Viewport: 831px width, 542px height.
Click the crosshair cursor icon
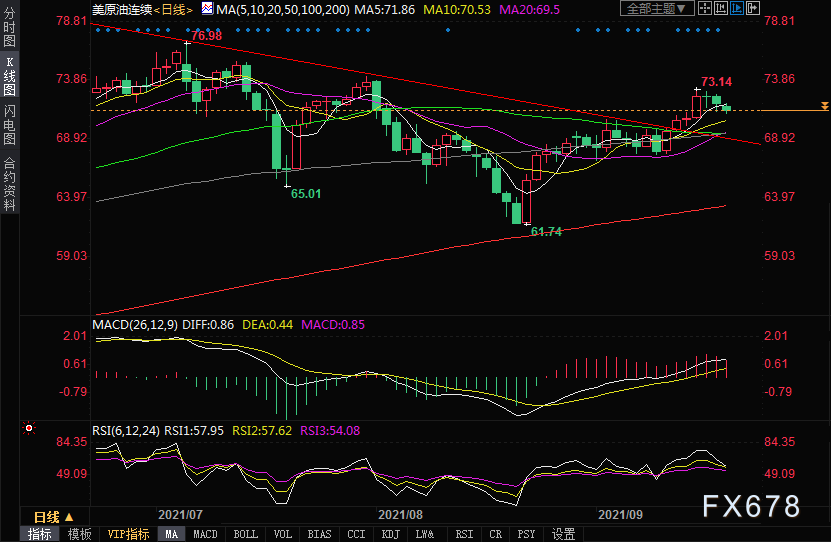point(705,8)
